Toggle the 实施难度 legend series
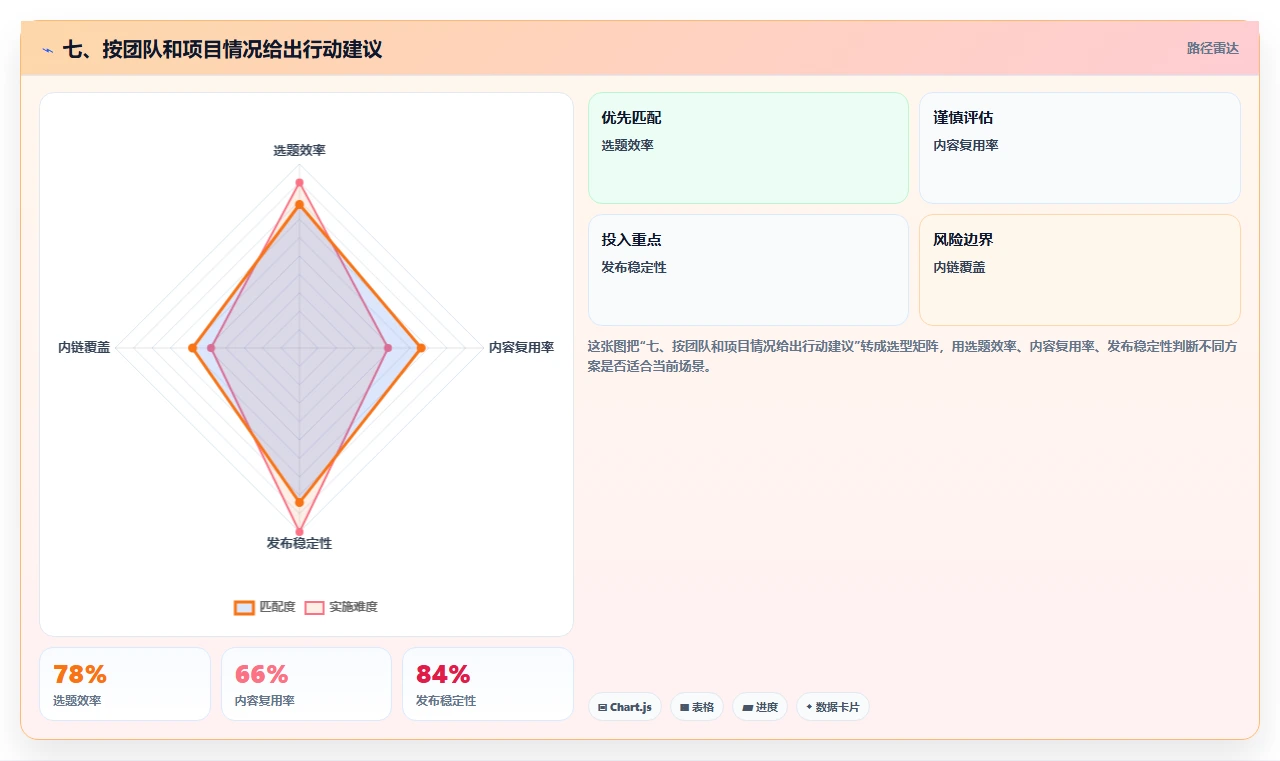The image size is (1280, 761). pyautogui.click(x=341, y=607)
